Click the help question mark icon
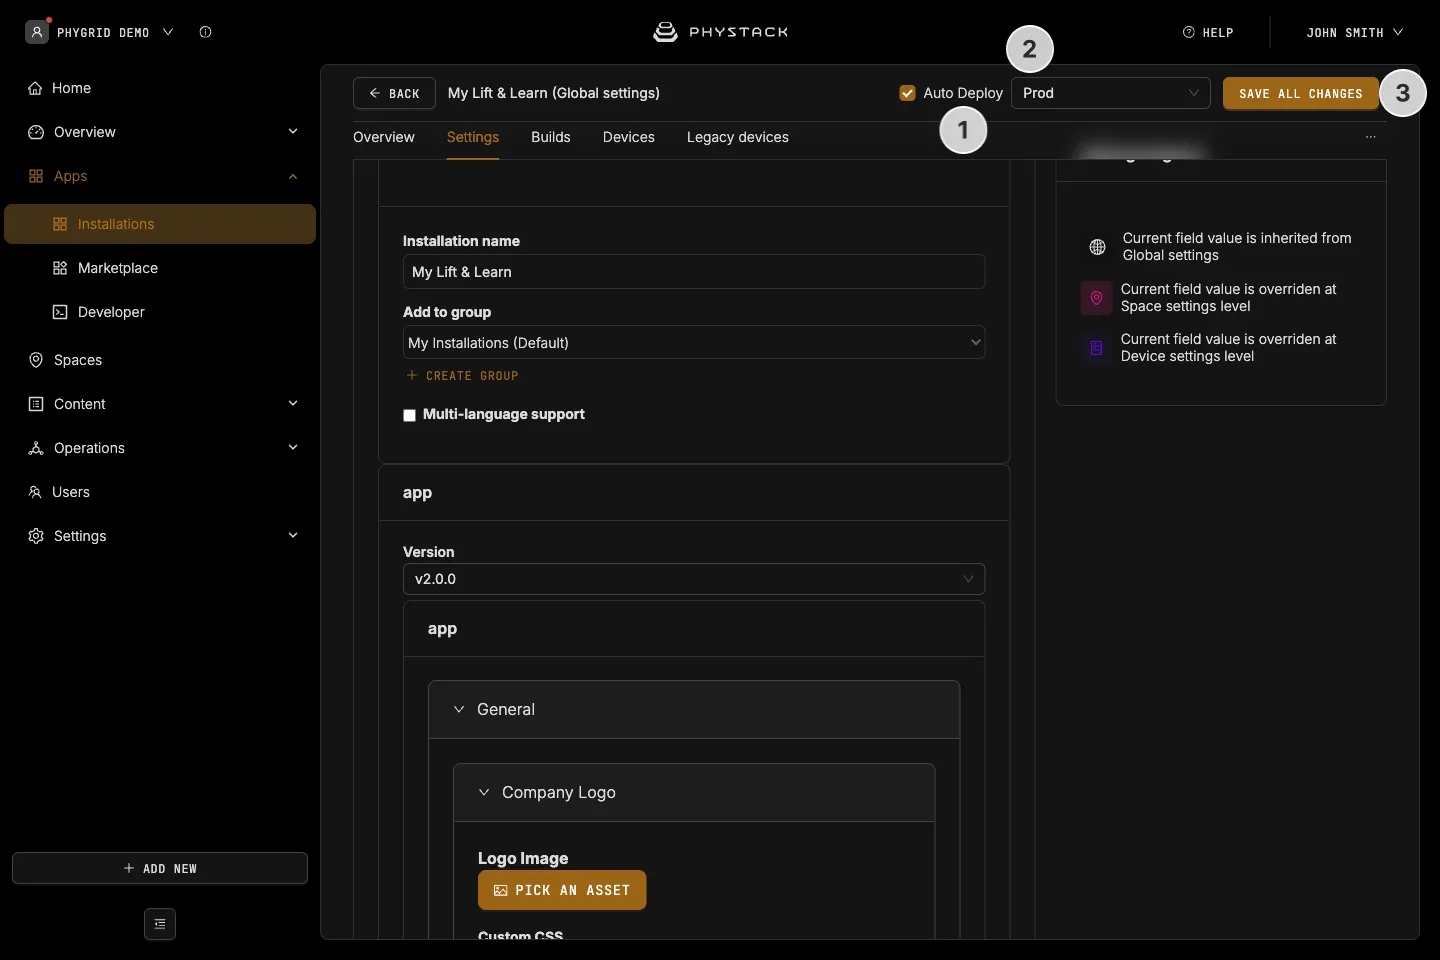This screenshot has width=1440, height=960. (x=1189, y=32)
